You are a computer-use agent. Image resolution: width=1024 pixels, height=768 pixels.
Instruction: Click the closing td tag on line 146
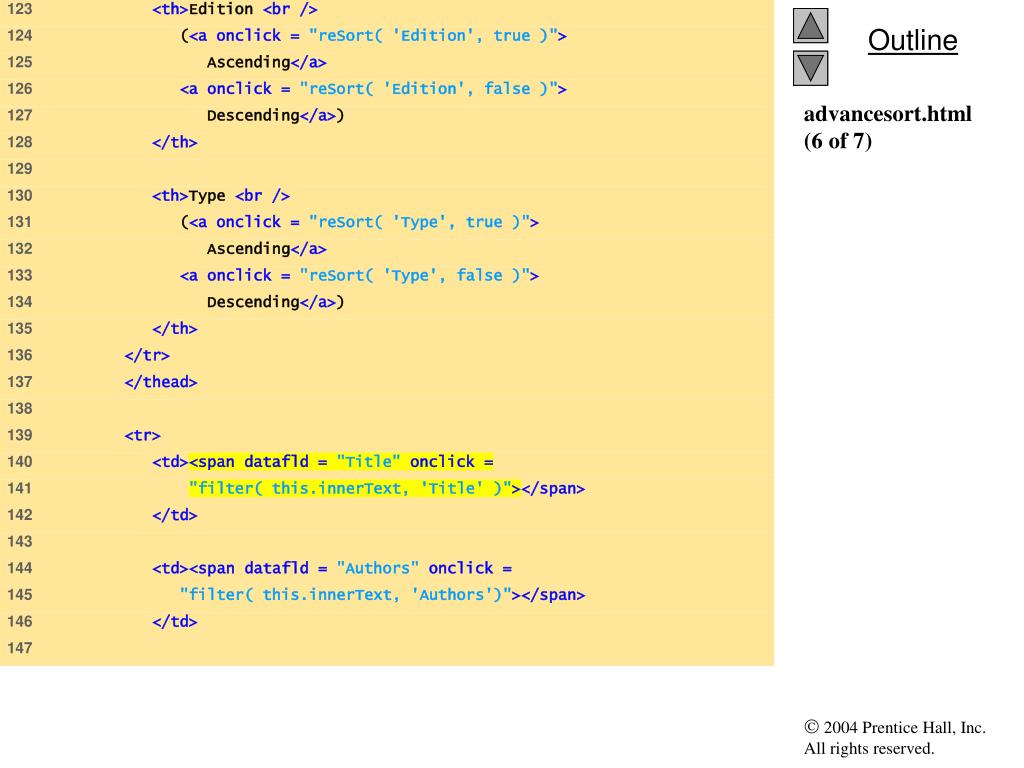point(174,622)
